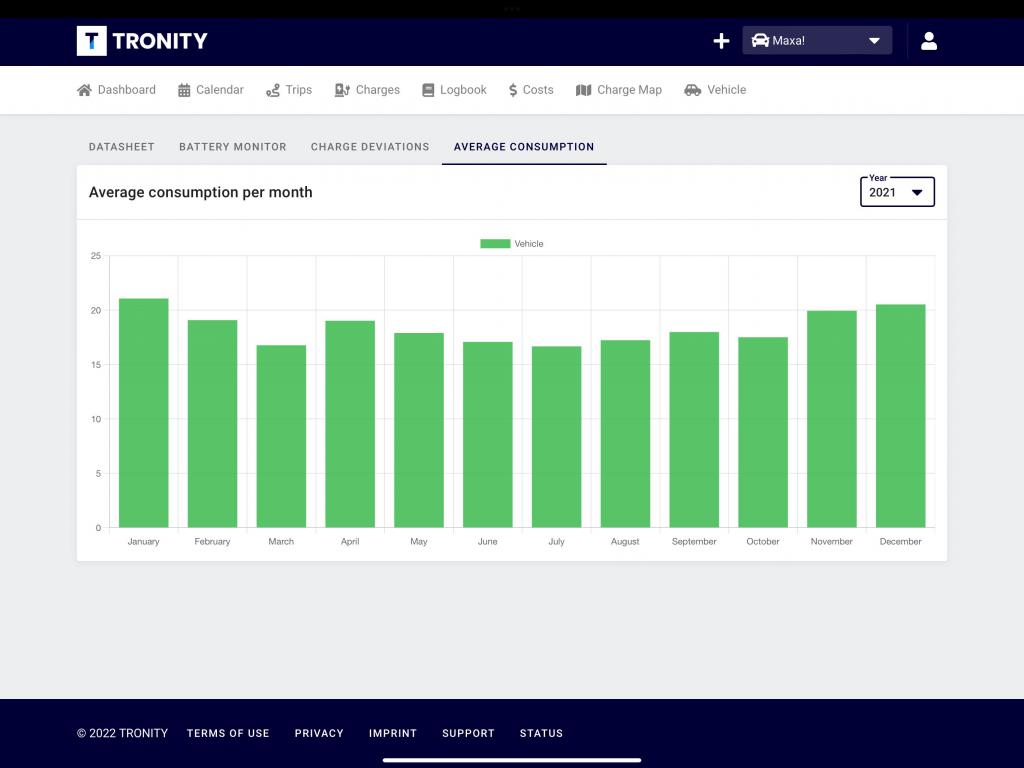Click the December consumption bar
1024x768 pixels.
901,416
